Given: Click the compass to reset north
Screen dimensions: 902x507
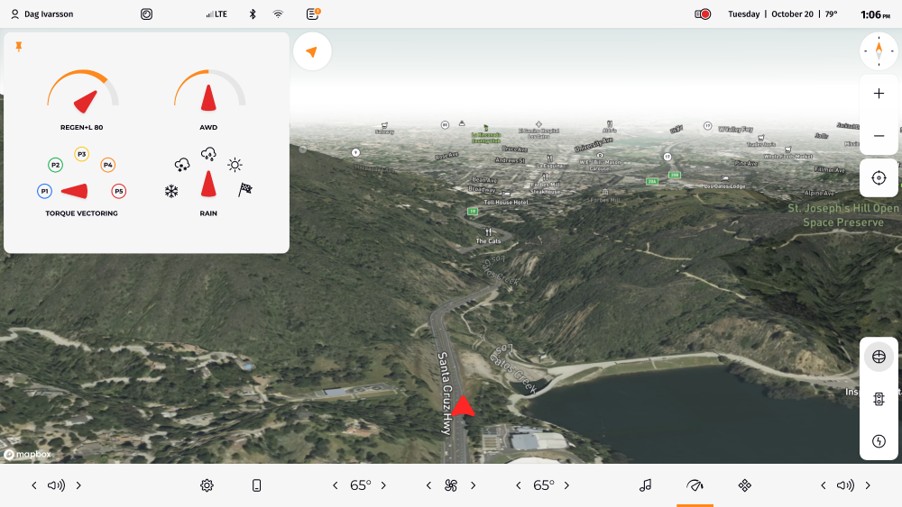Looking at the screenshot, I should (878, 51).
